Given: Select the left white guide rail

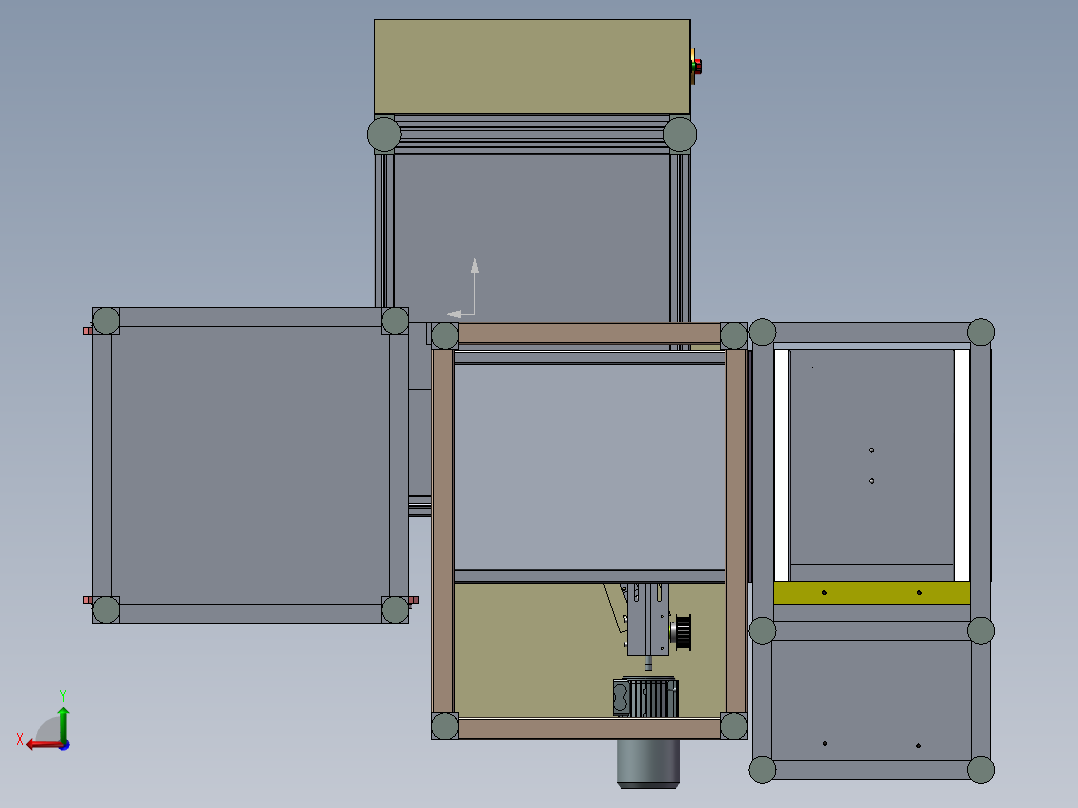Looking at the screenshot, I should 781,466.
